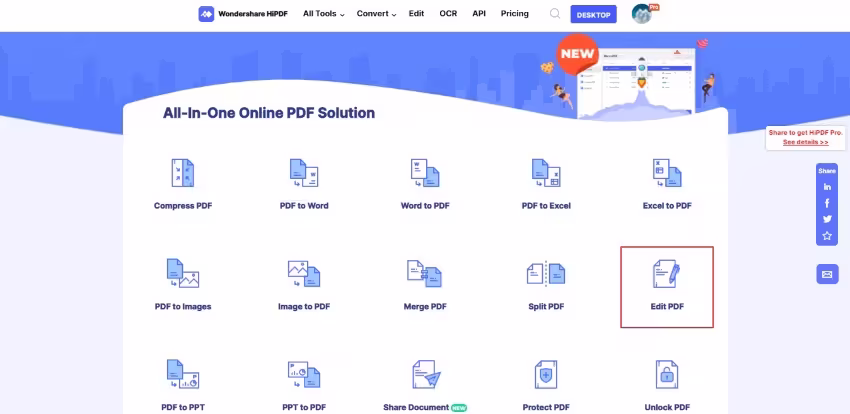Click the DESKTOP button
The height and width of the screenshot is (414, 850).
point(594,15)
